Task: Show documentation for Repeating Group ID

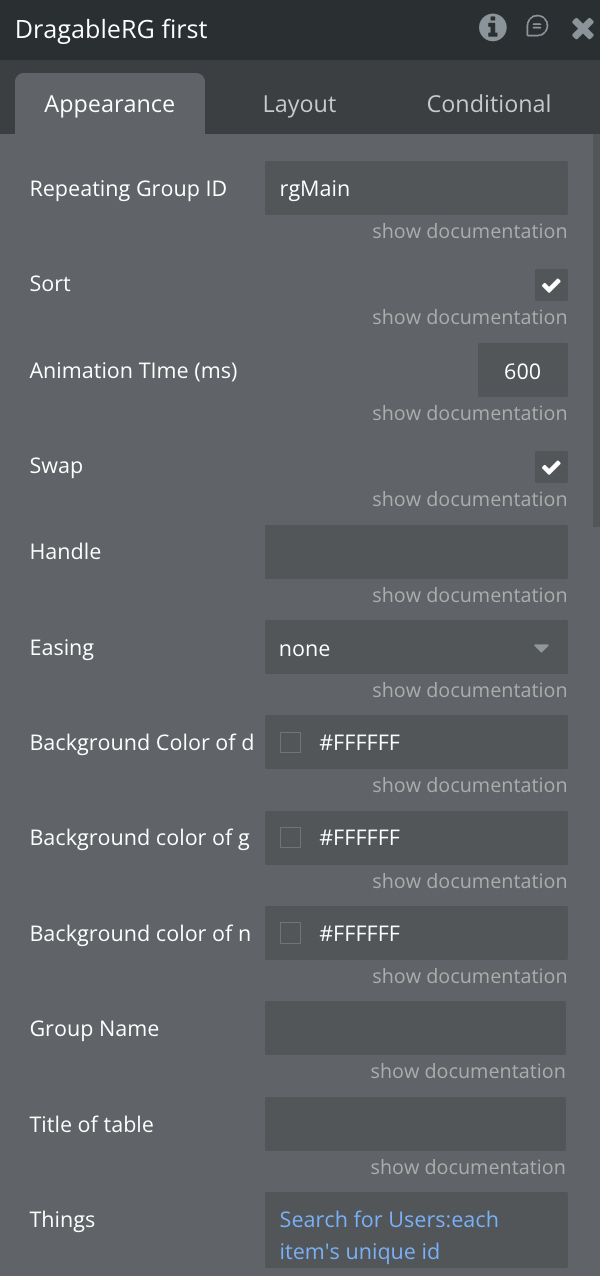Action: pos(469,231)
